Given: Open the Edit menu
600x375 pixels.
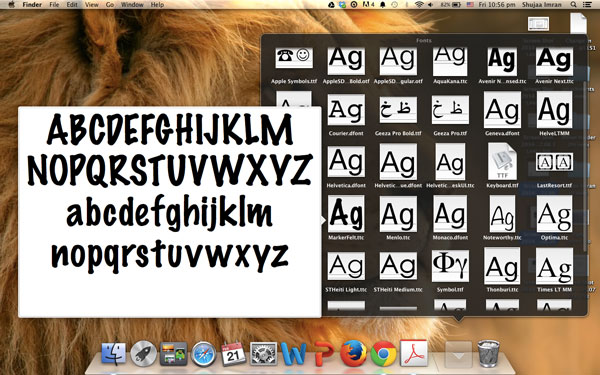Looking at the screenshot, I should pos(72,5).
